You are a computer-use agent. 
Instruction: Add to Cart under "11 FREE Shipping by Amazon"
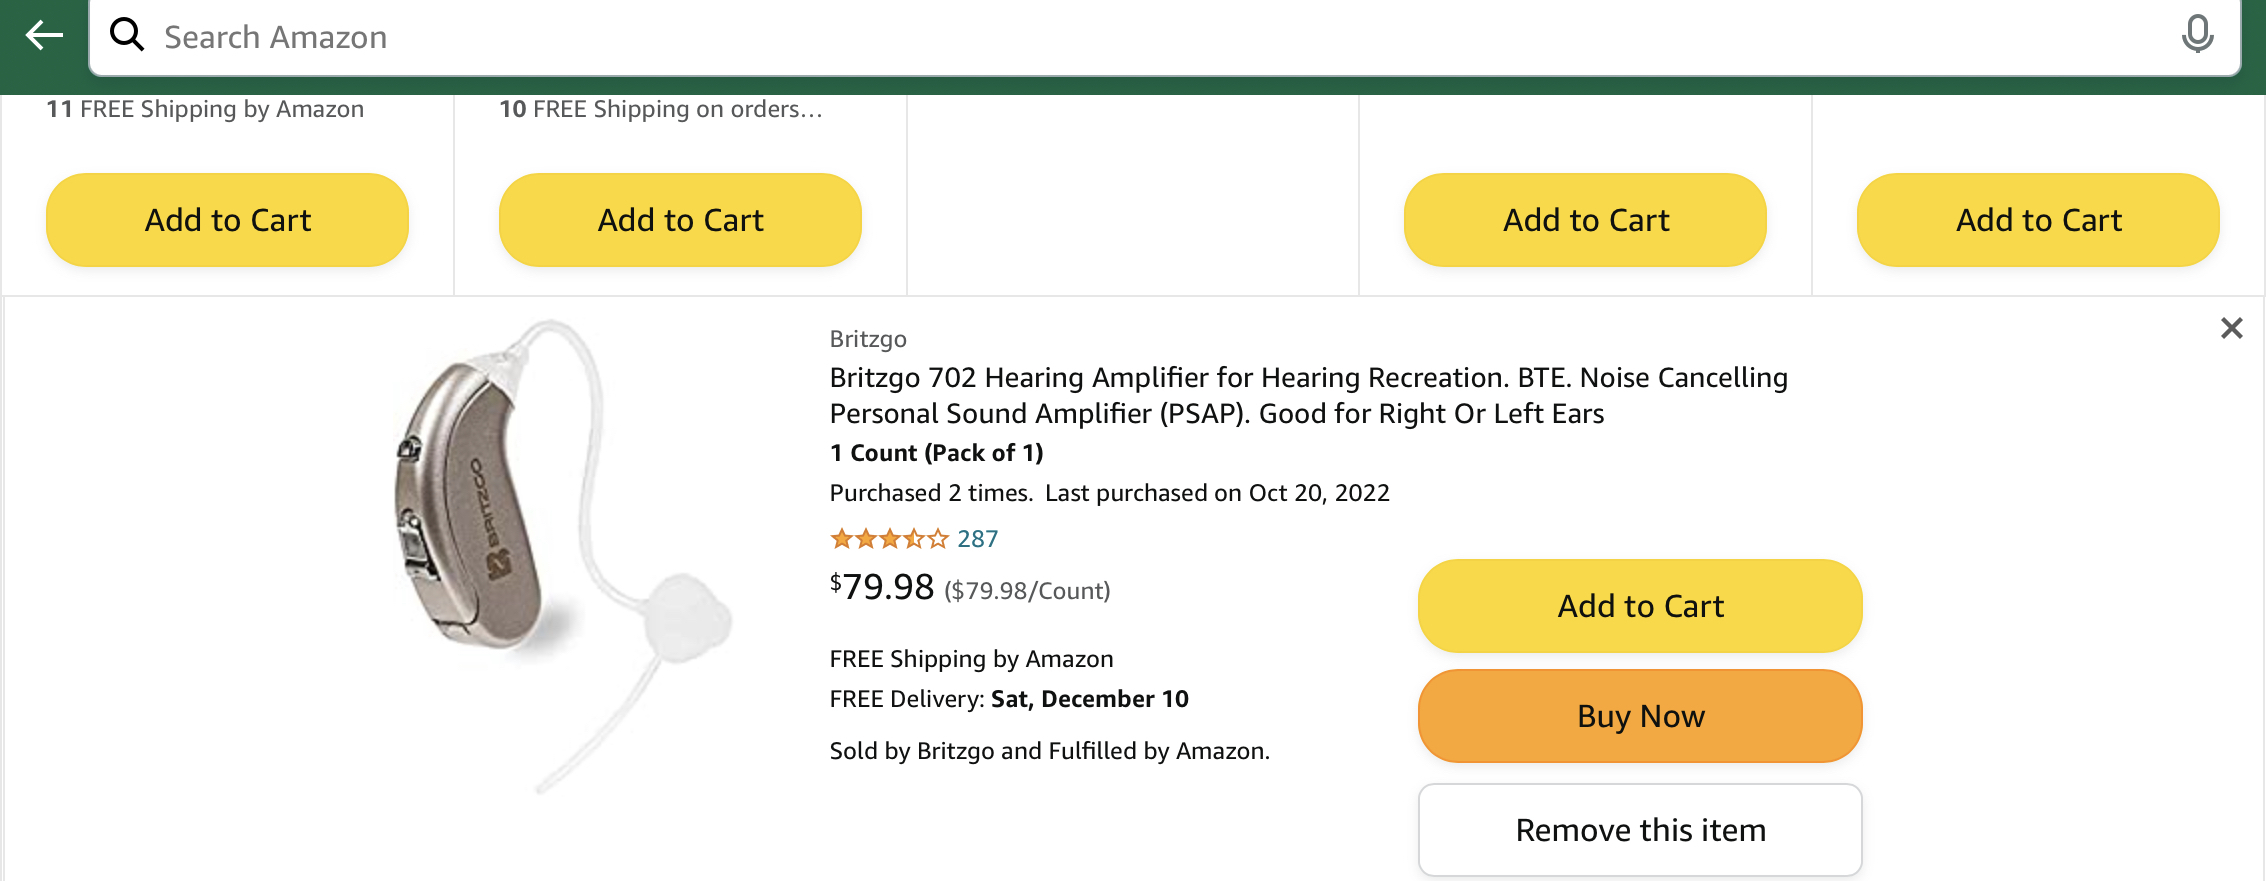point(227,220)
